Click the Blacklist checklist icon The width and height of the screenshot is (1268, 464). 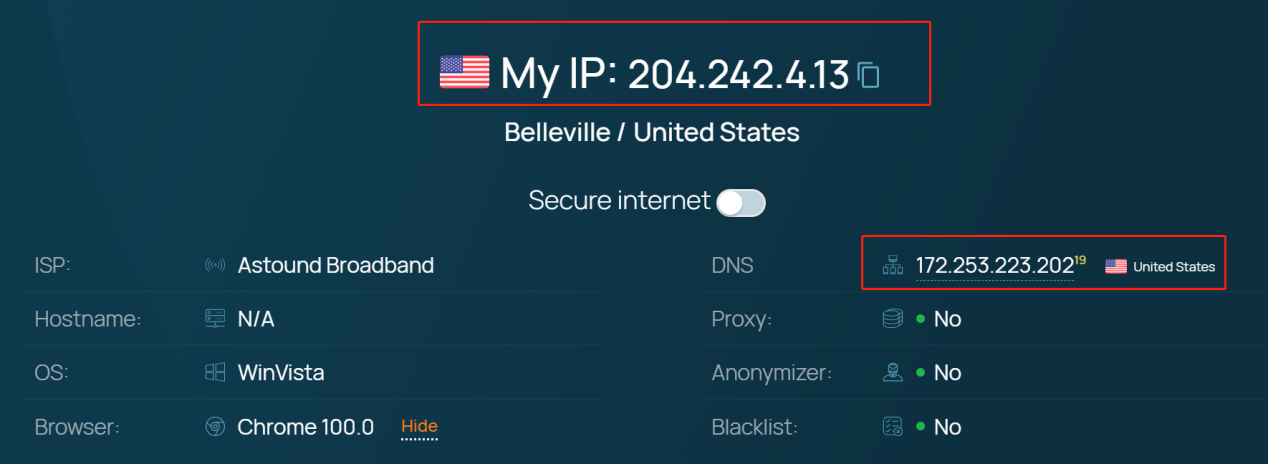coord(892,427)
